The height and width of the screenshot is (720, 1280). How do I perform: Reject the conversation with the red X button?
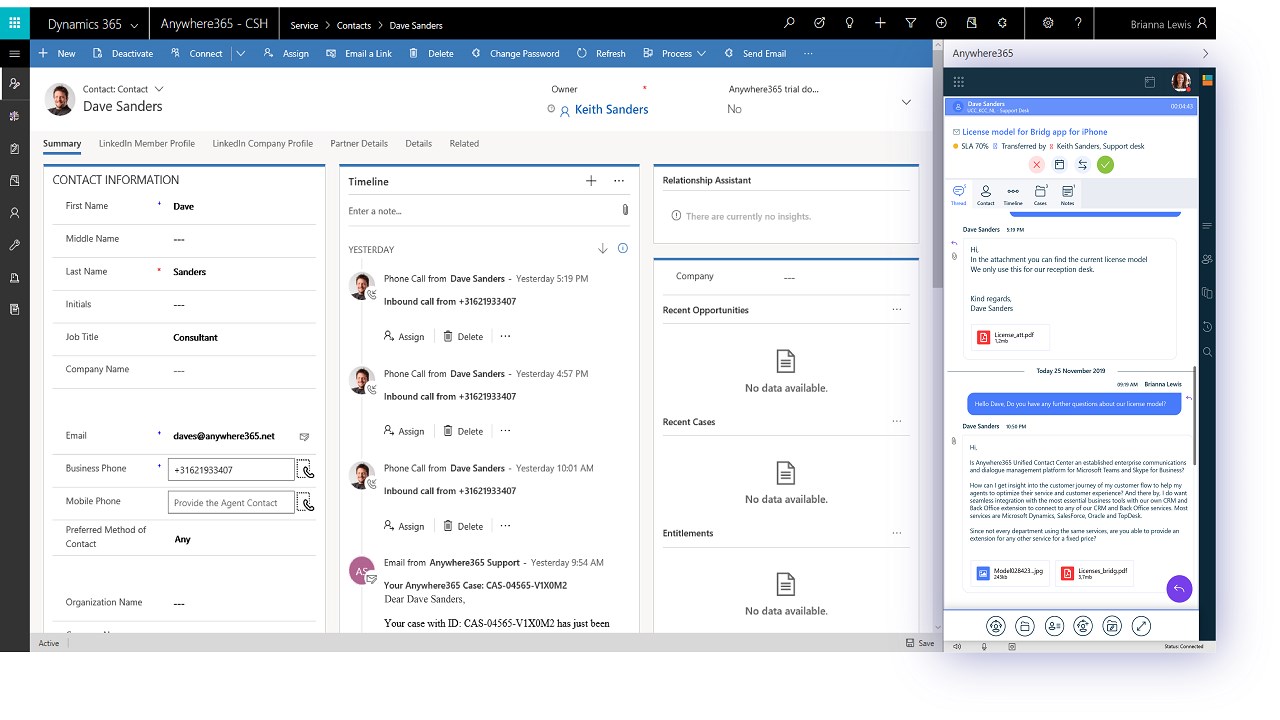(x=1037, y=165)
